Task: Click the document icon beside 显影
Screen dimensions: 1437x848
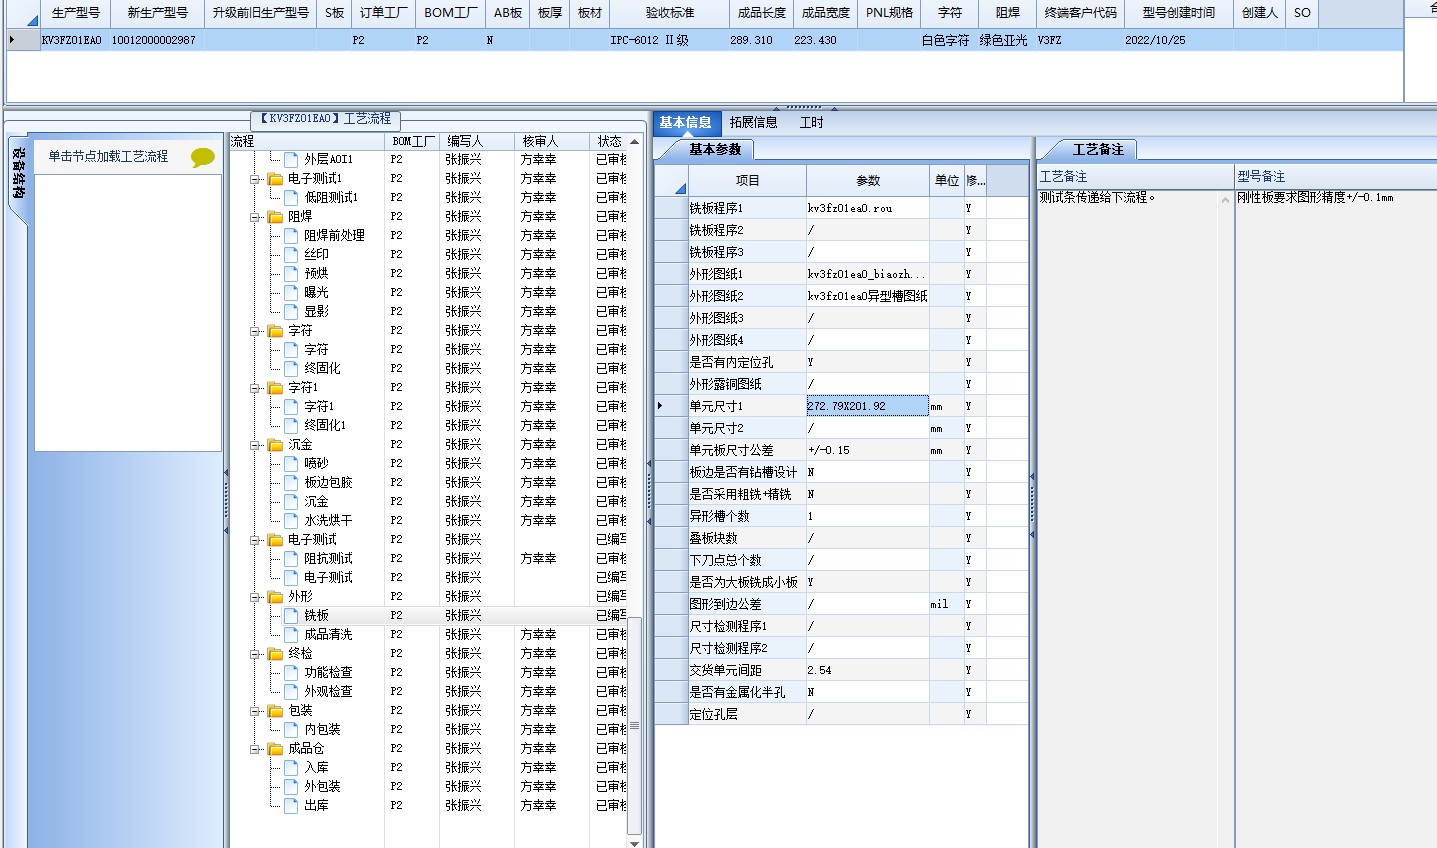Action: point(291,311)
